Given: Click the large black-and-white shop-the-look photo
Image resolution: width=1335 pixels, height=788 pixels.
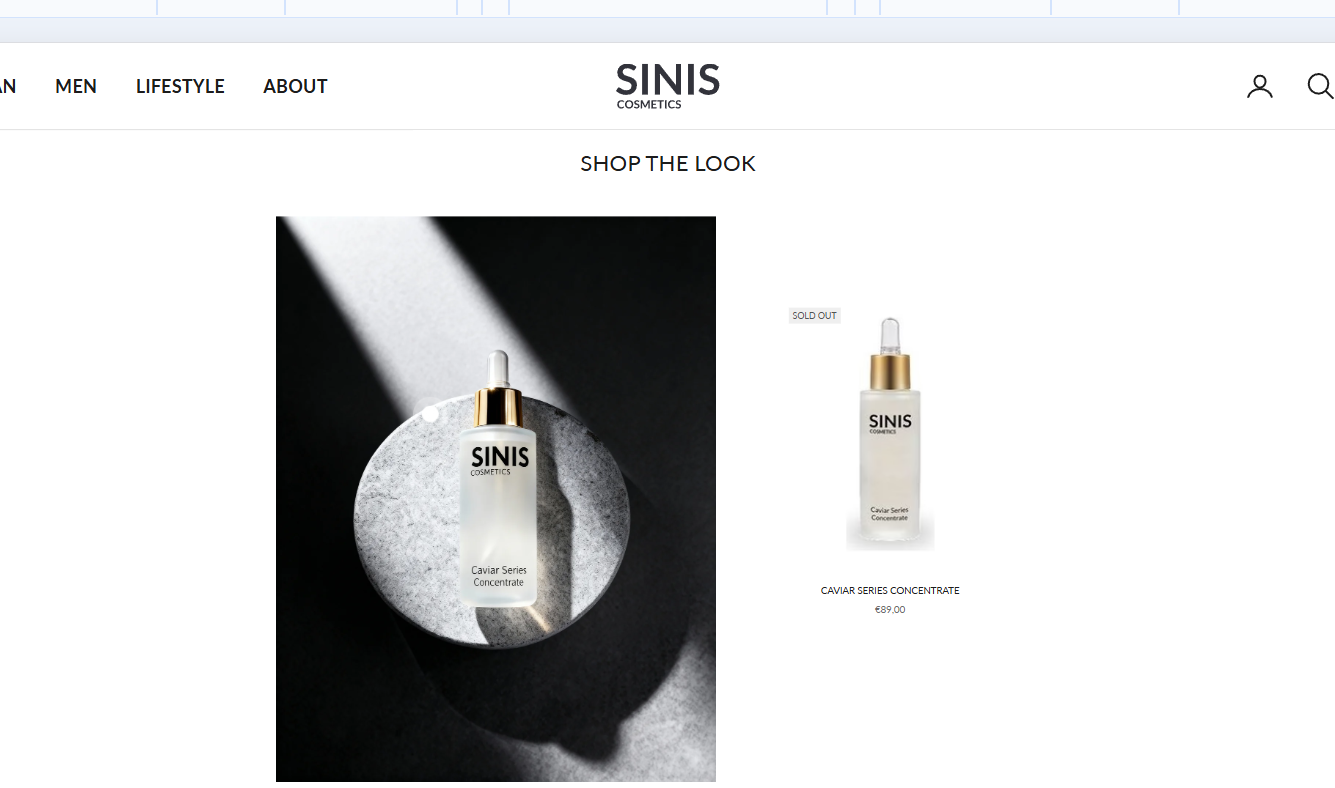Looking at the screenshot, I should (496, 499).
